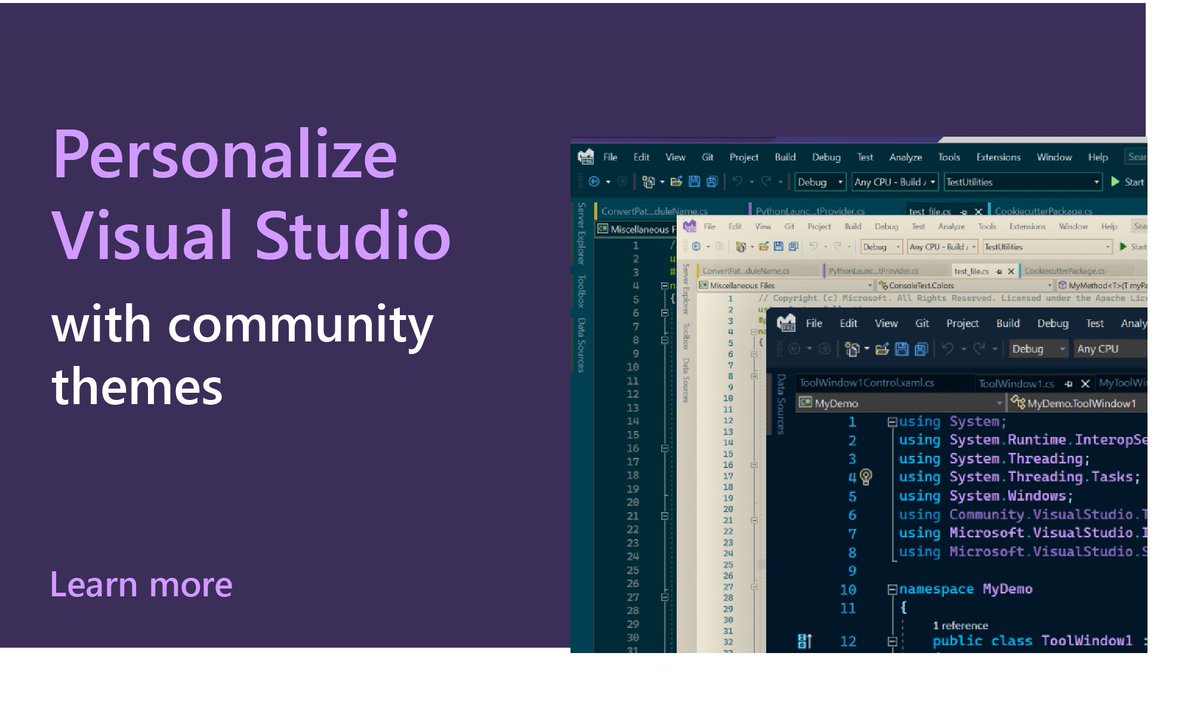Image resolution: width=1200 pixels, height=702 pixels.
Task: Click the Open File folder icon in the front window
Action: pos(883,349)
